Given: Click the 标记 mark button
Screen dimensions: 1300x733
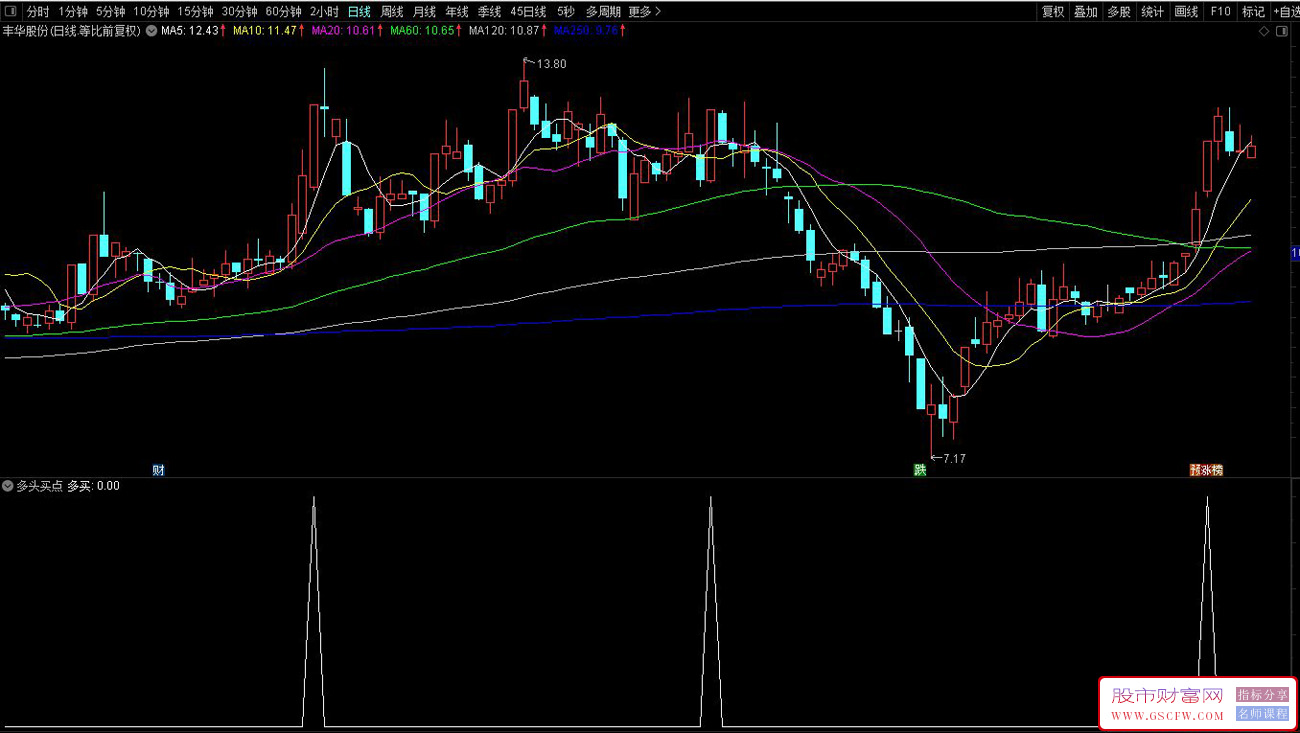Looking at the screenshot, I should pos(1253,12).
